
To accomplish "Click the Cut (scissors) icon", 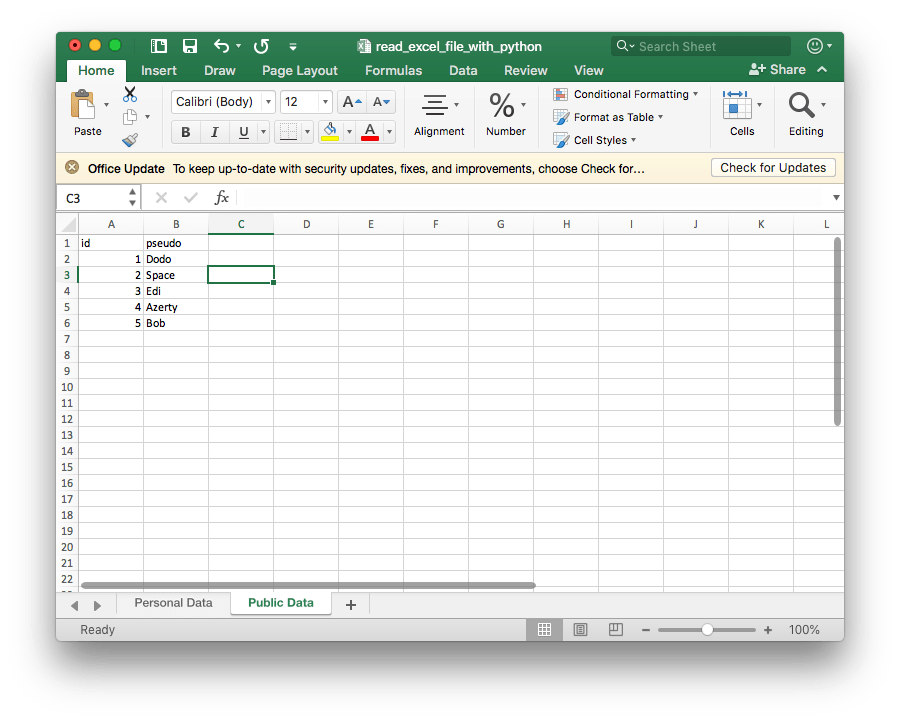I will 129,92.
